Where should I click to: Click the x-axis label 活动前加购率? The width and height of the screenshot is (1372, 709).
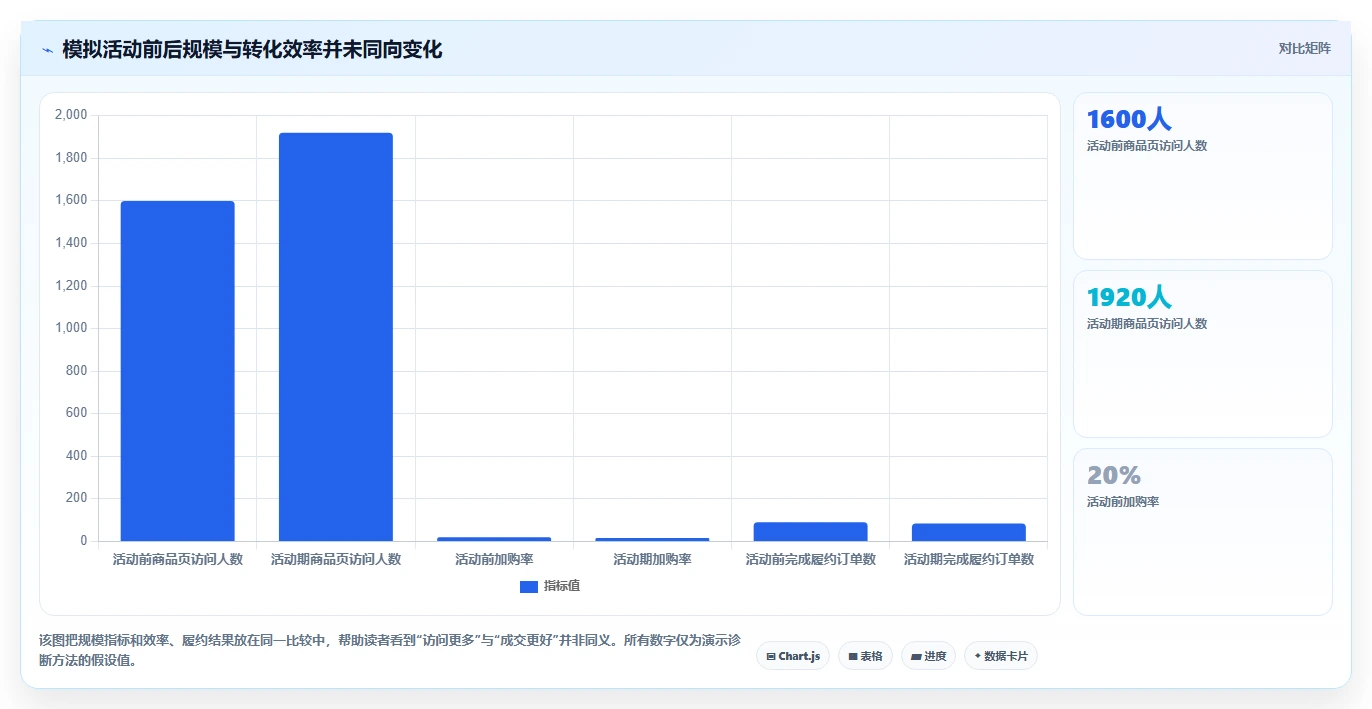tap(494, 560)
